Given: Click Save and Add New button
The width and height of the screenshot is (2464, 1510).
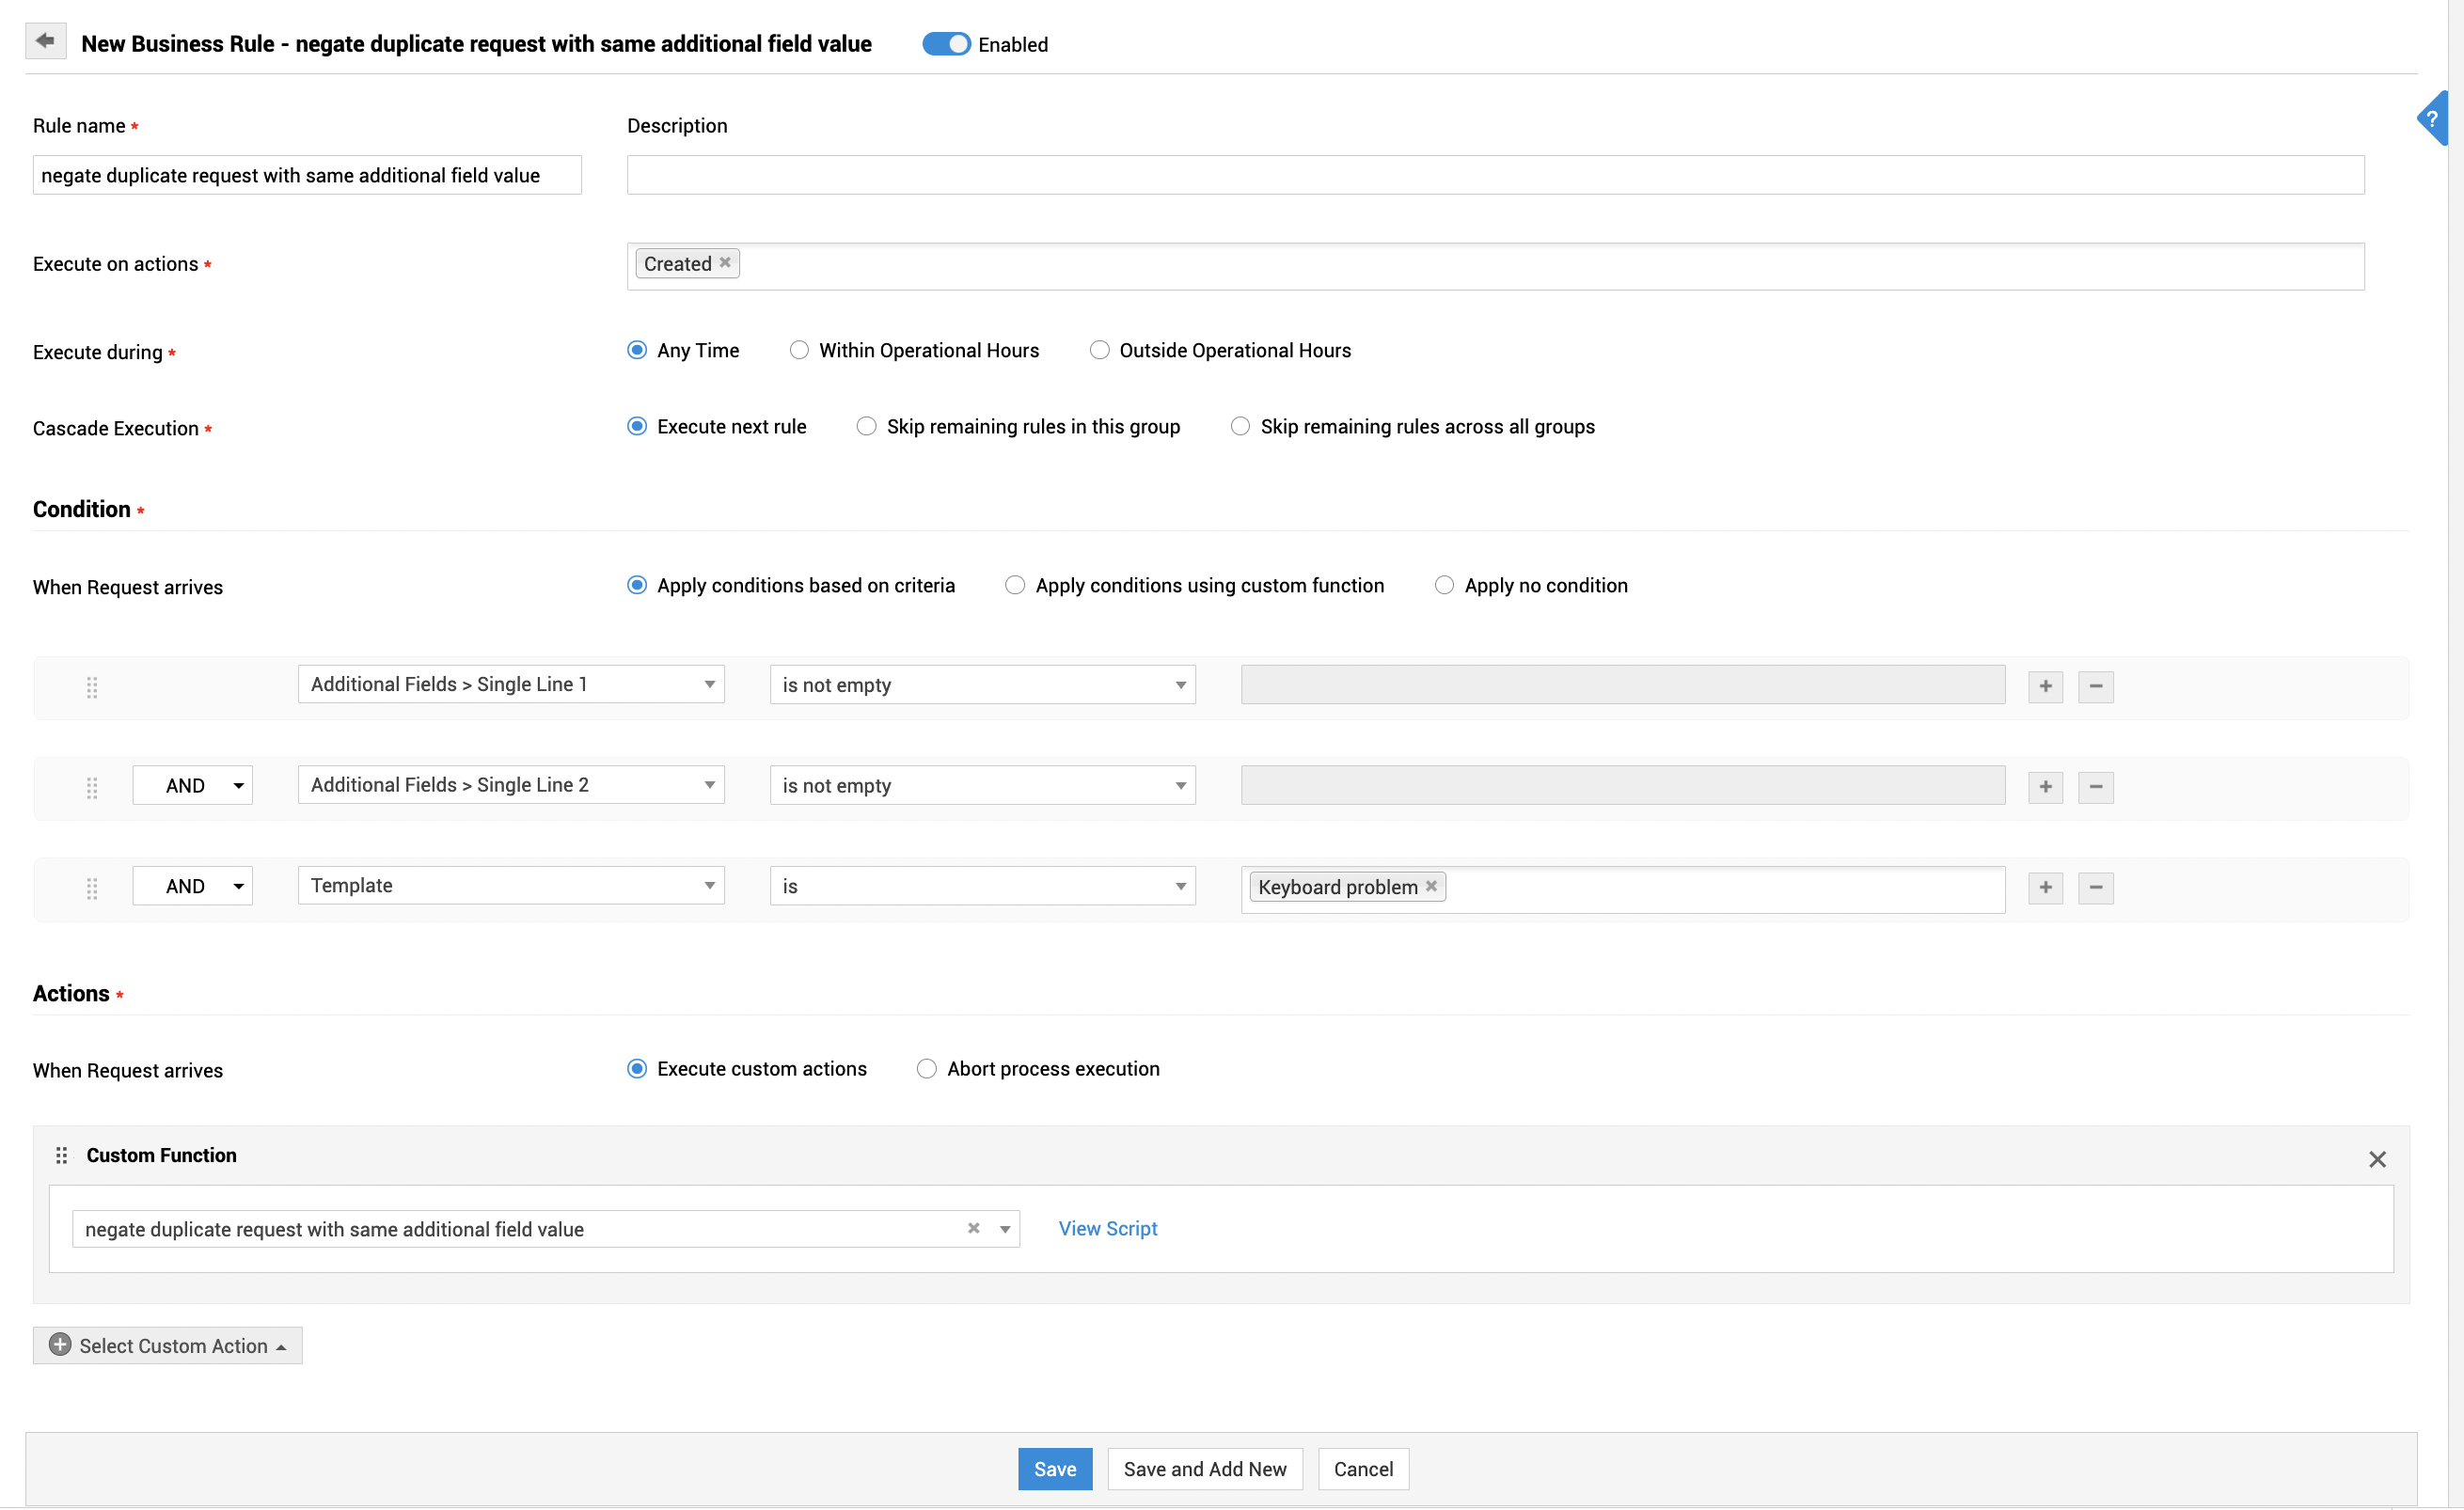Looking at the screenshot, I should pos(1204,1468).
